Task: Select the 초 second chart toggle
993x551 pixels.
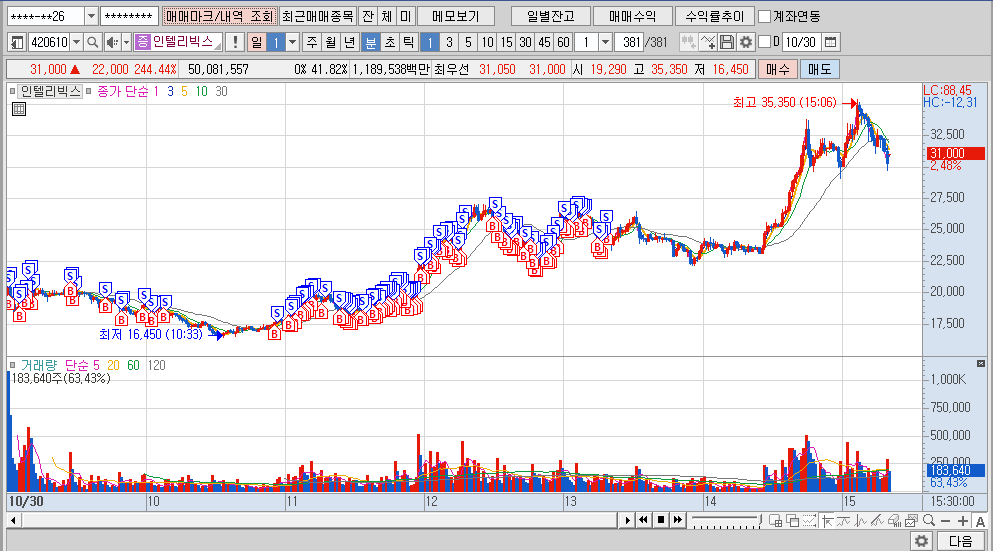Action: pos(389,42)
